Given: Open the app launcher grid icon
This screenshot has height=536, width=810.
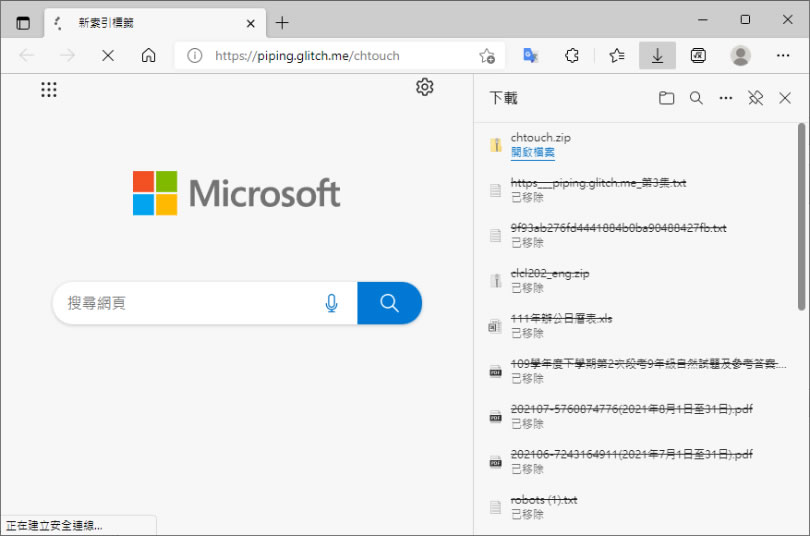Looking at the screenshot, I should (49, 89).
